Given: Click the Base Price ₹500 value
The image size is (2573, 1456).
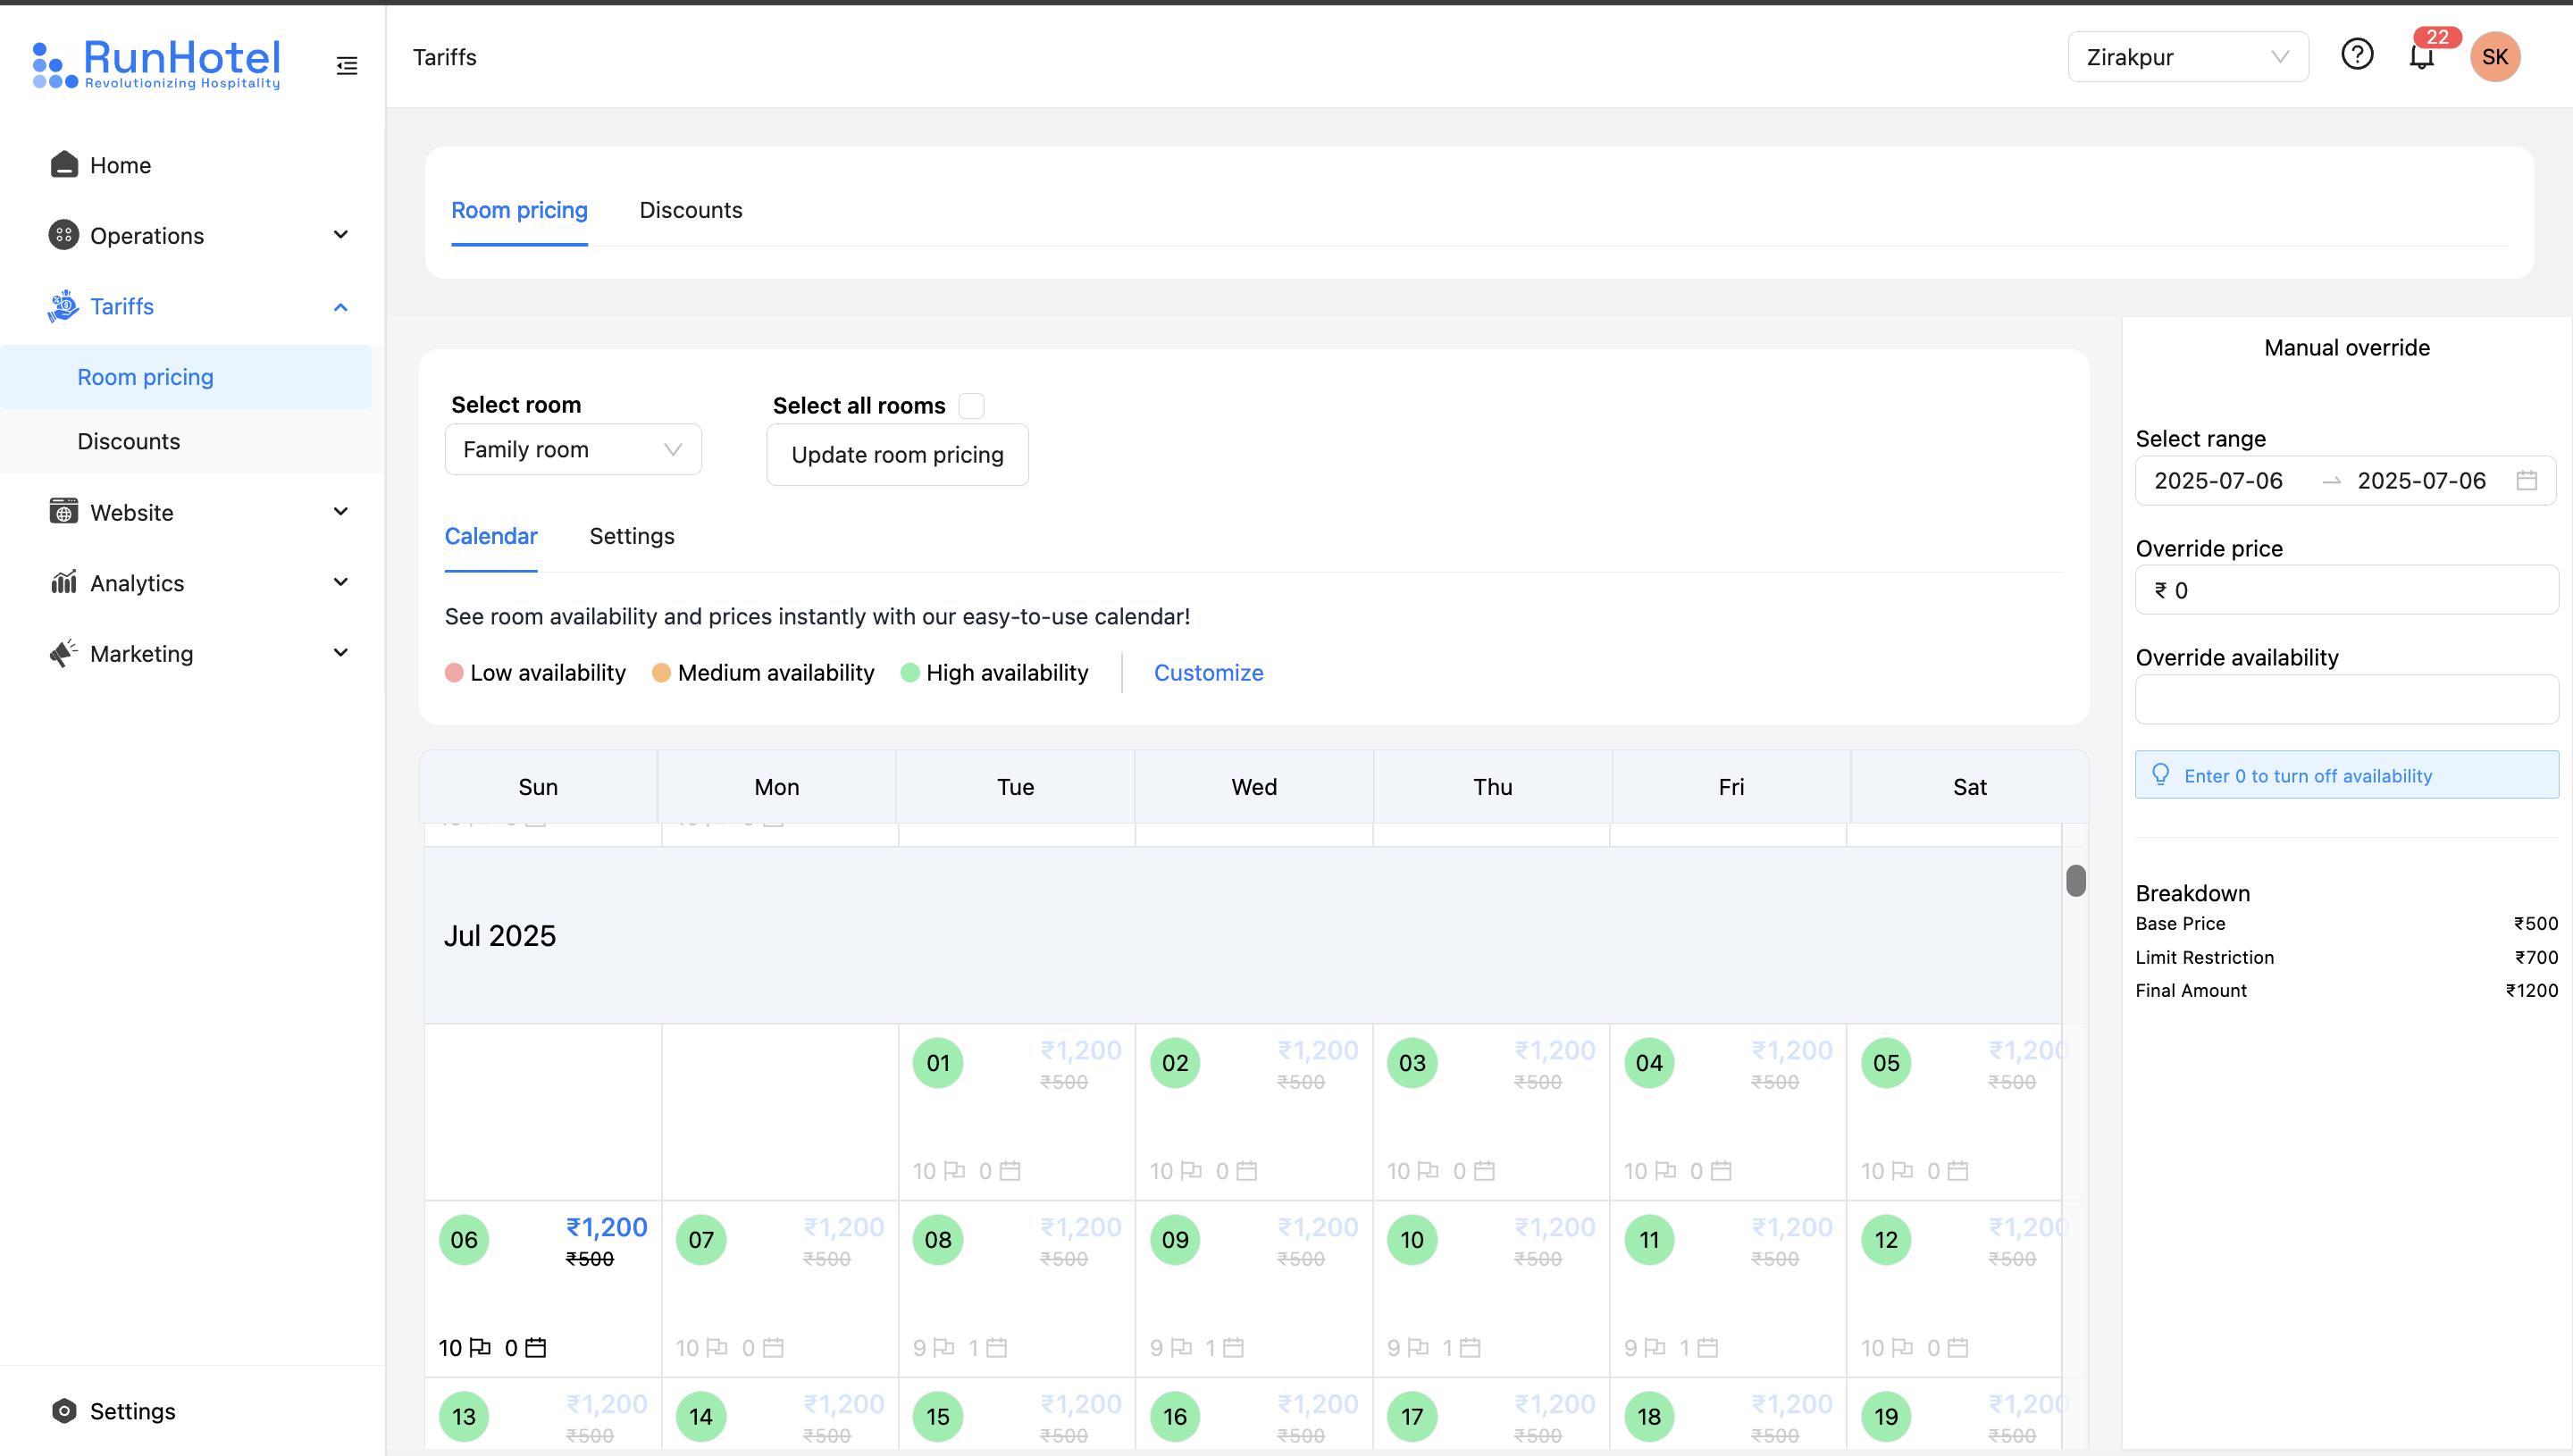Looking at the screenshot, I should point(2536,924).
